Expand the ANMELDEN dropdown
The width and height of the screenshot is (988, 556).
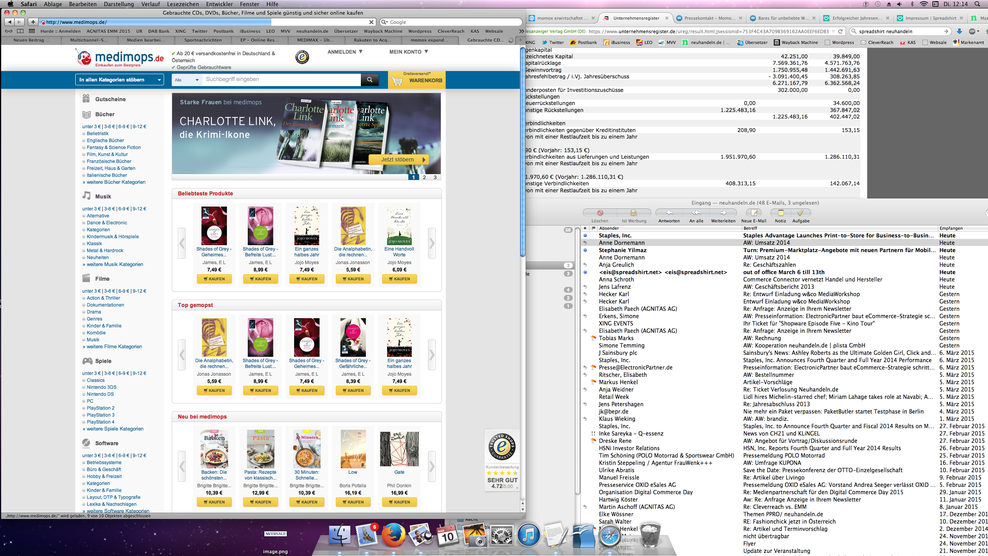point(345,52)
